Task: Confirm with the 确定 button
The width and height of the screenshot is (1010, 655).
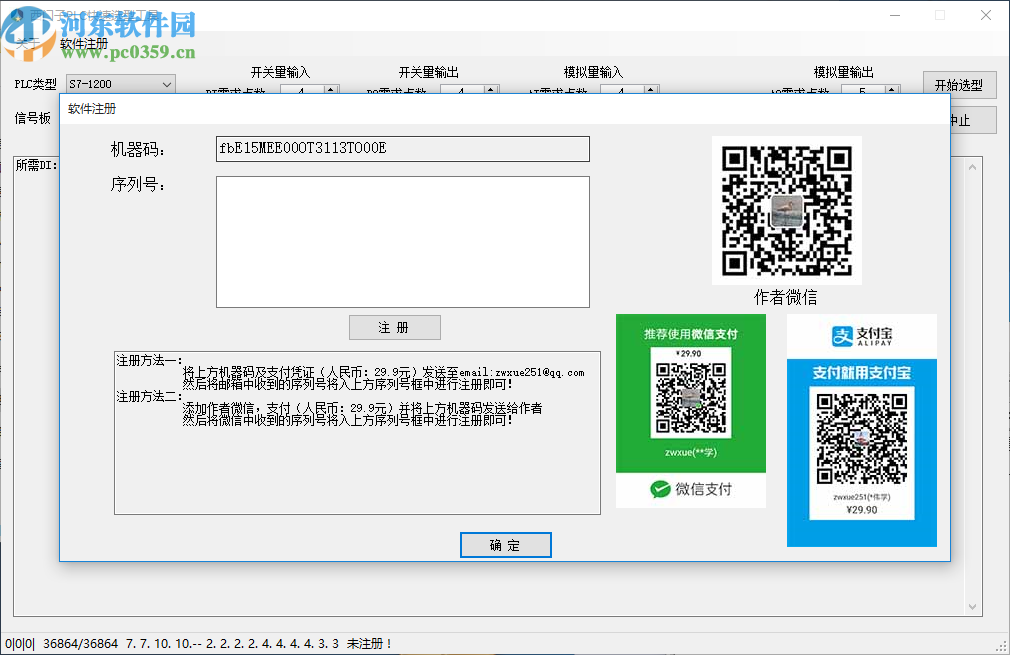Action: pyautogui.click(x=505, y=545)
